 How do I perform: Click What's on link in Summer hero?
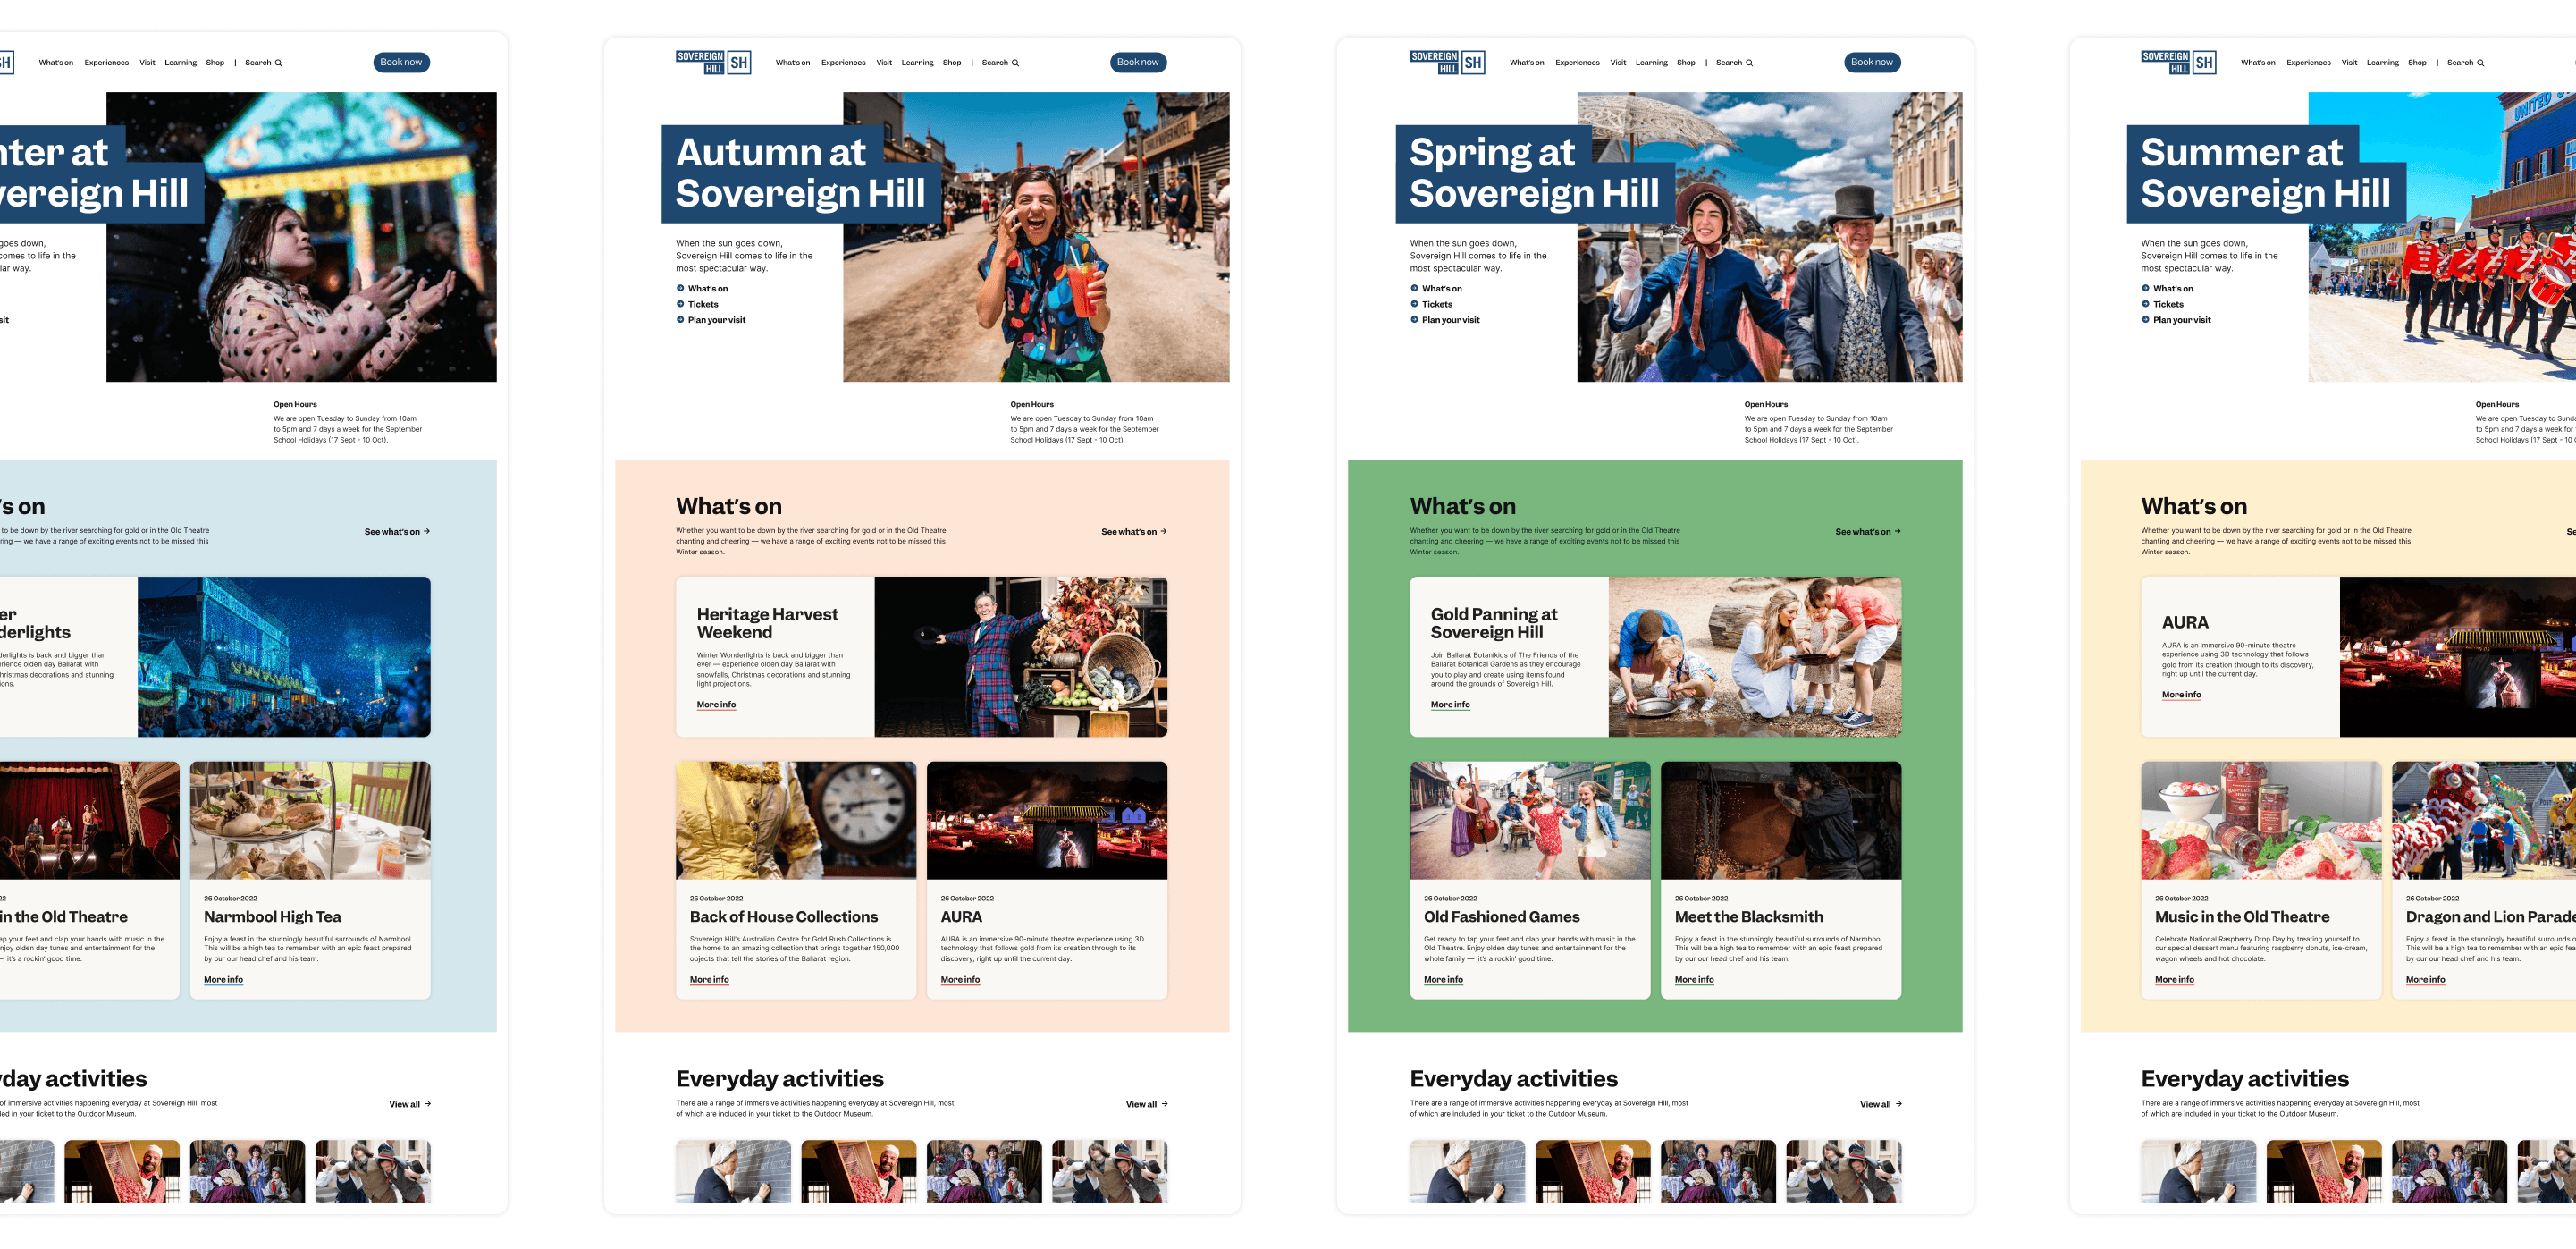pyautogui.click(x=2172, y=289)
